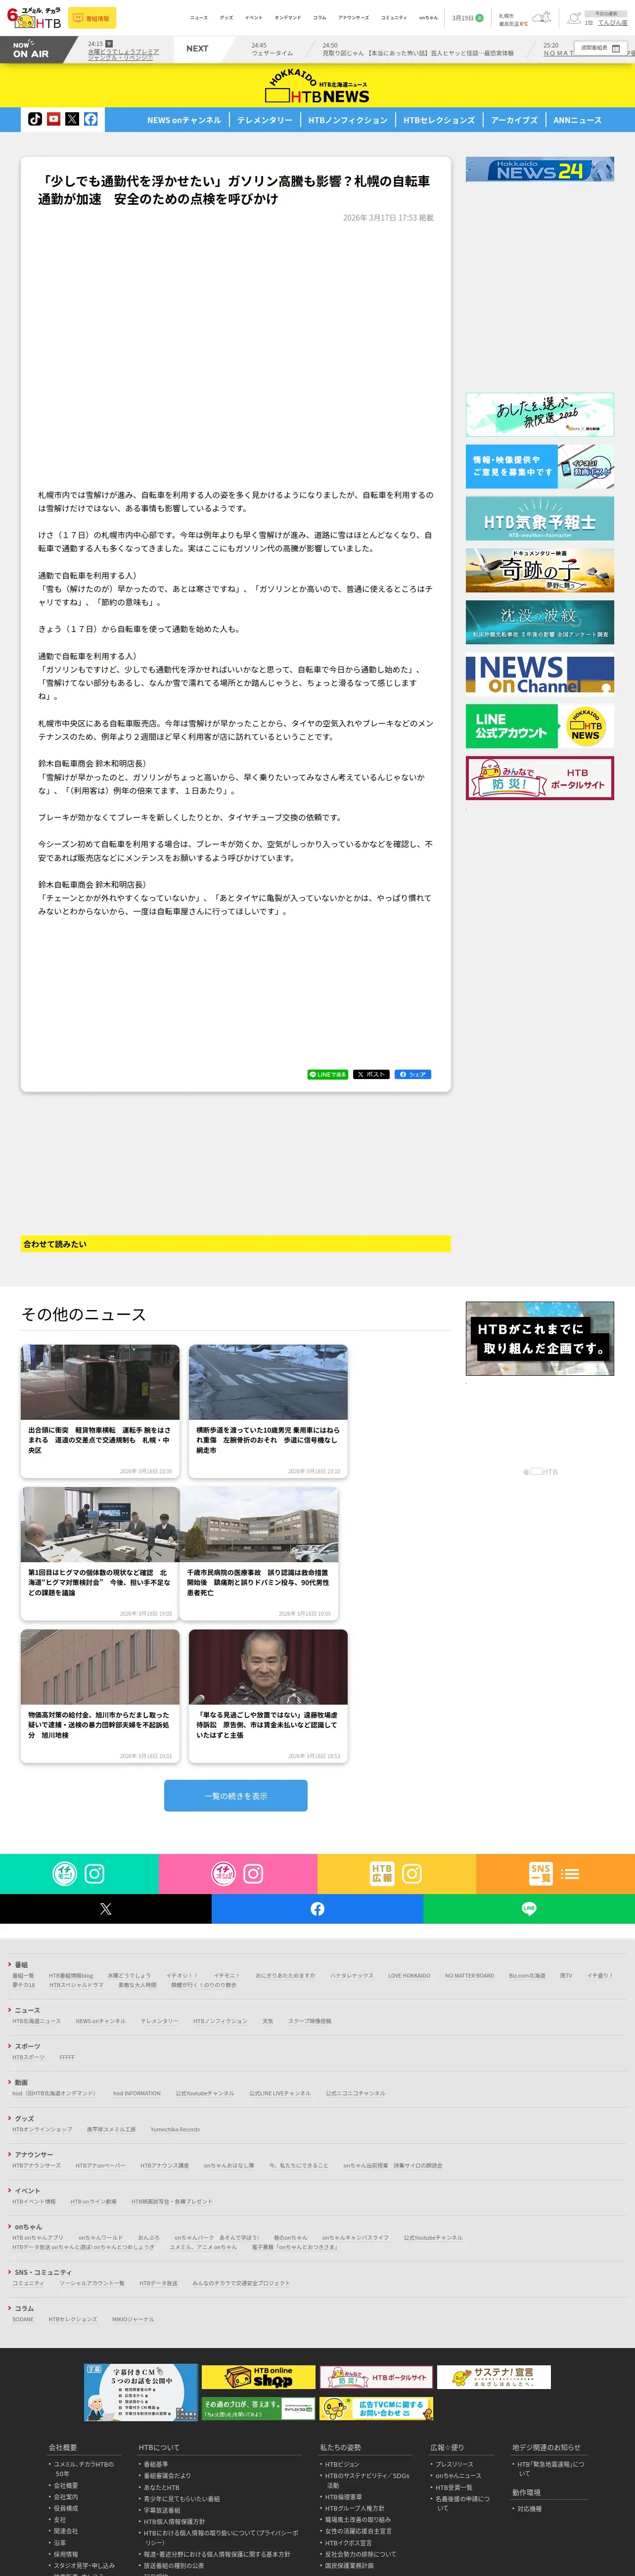
Task: Select アナウンサーズ in the top menu
Action: click(353, 17)
